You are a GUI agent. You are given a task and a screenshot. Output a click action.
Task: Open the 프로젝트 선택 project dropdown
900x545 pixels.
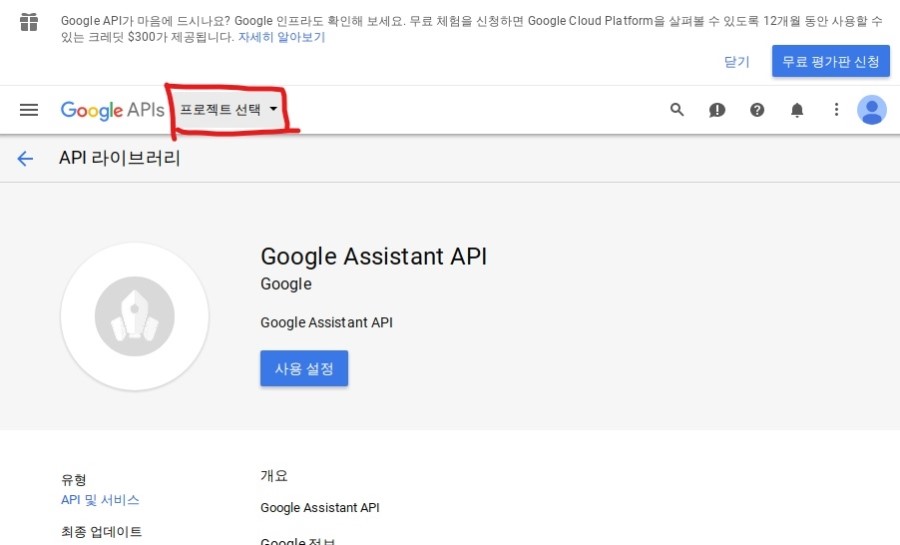228,109
